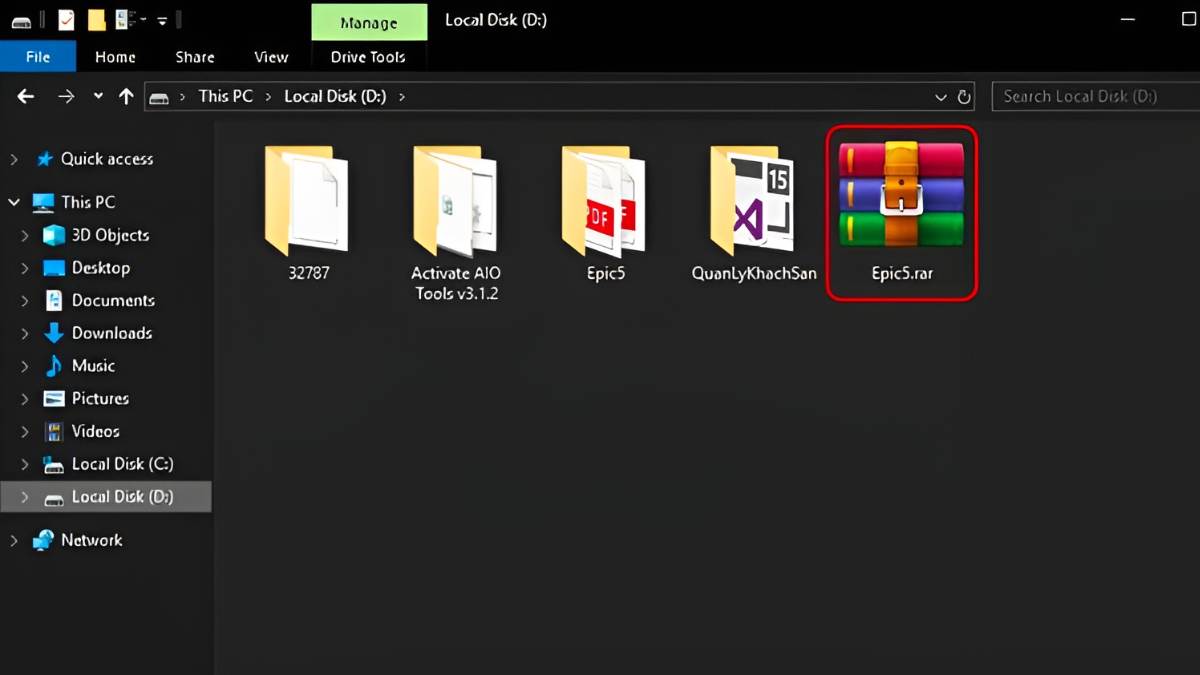Image resolution: width=1200 pixels, height=675 pixels.
Task: Expand the Desktop node
Action: pos(25,268)
